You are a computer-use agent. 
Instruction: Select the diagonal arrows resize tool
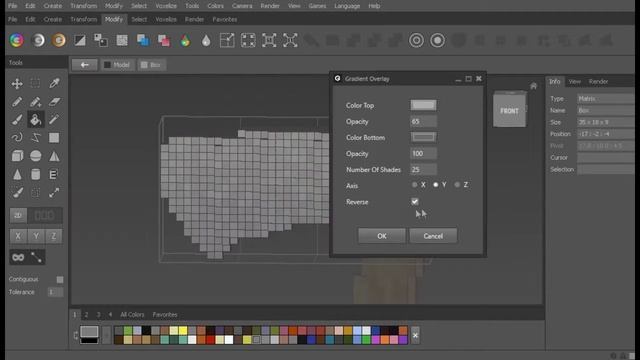tap(54, 193)
